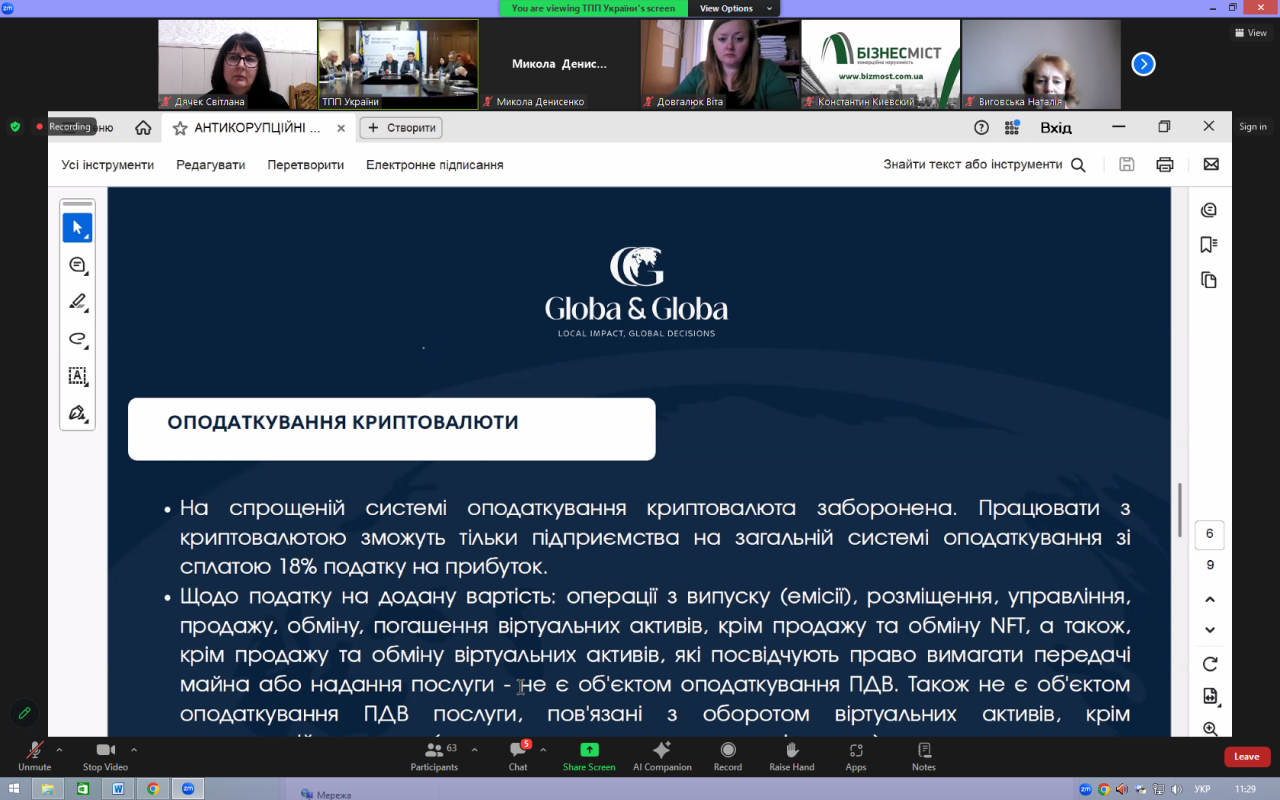Expand video options arrow beside Stop Video

pos(134,749)
